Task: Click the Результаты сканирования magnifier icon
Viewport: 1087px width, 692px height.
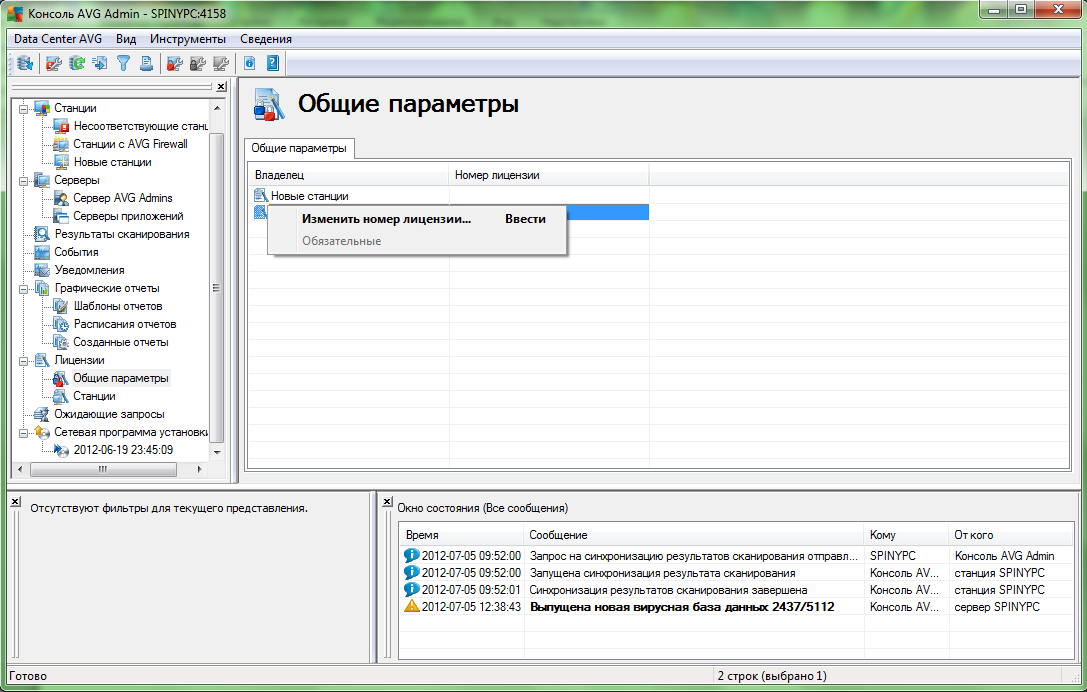Action: pos(42,234)
